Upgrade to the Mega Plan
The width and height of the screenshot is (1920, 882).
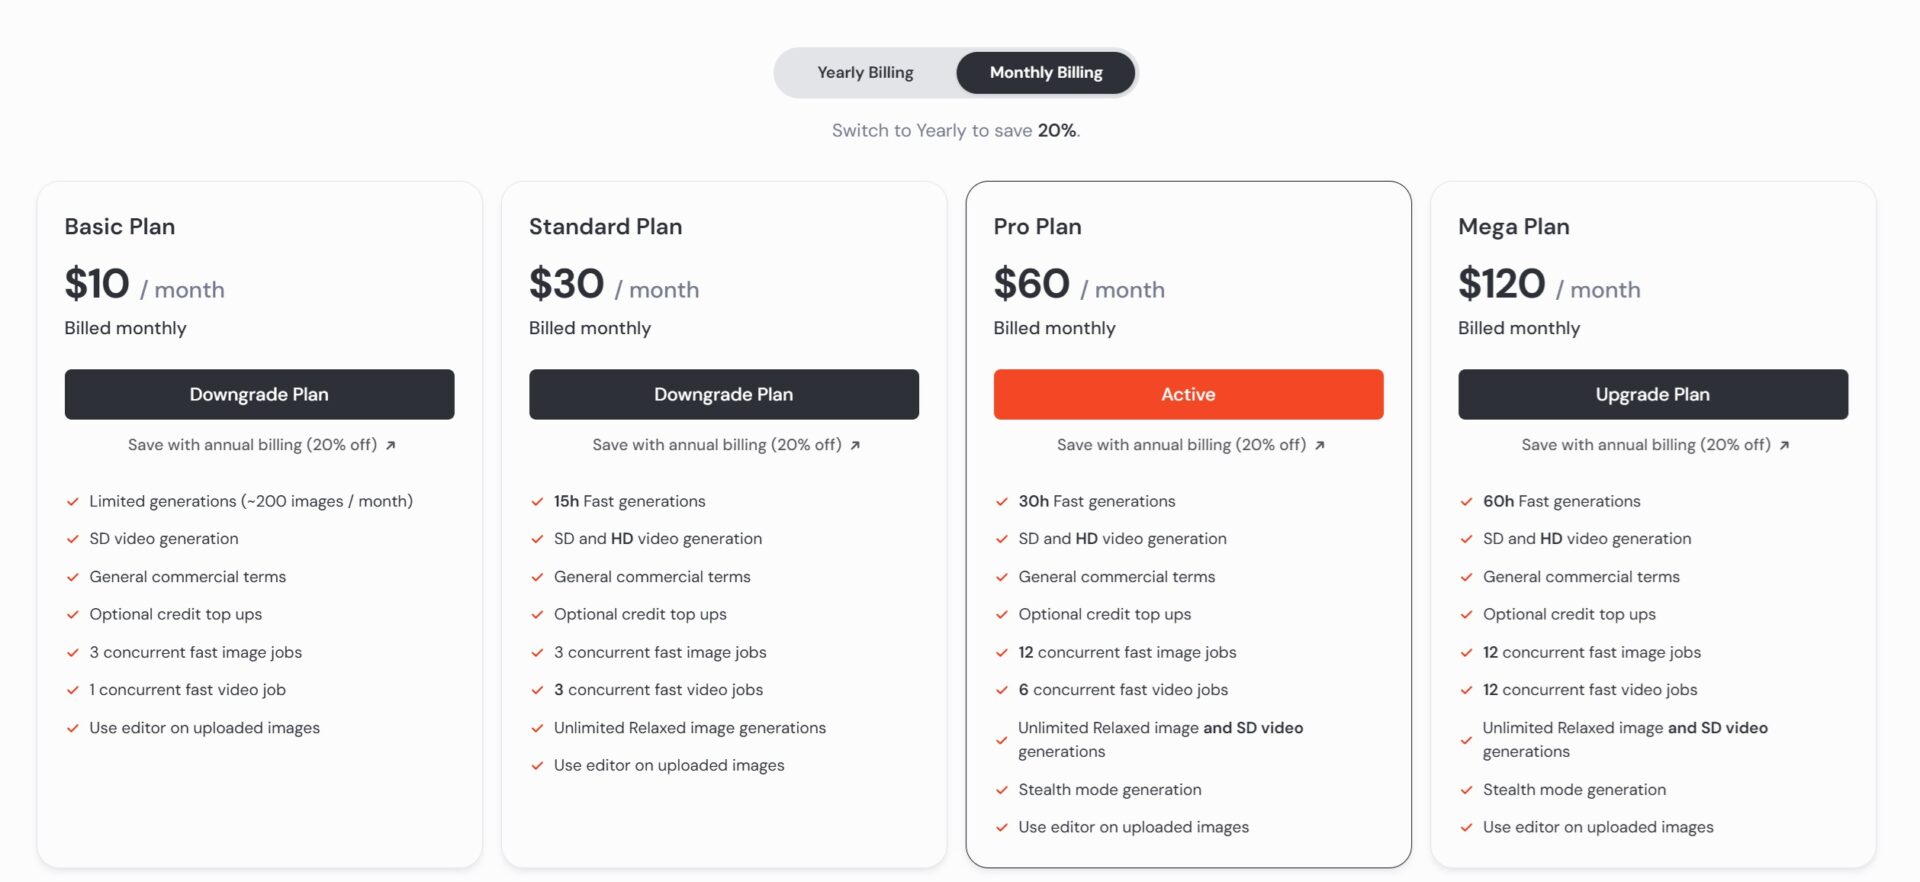1652,394
